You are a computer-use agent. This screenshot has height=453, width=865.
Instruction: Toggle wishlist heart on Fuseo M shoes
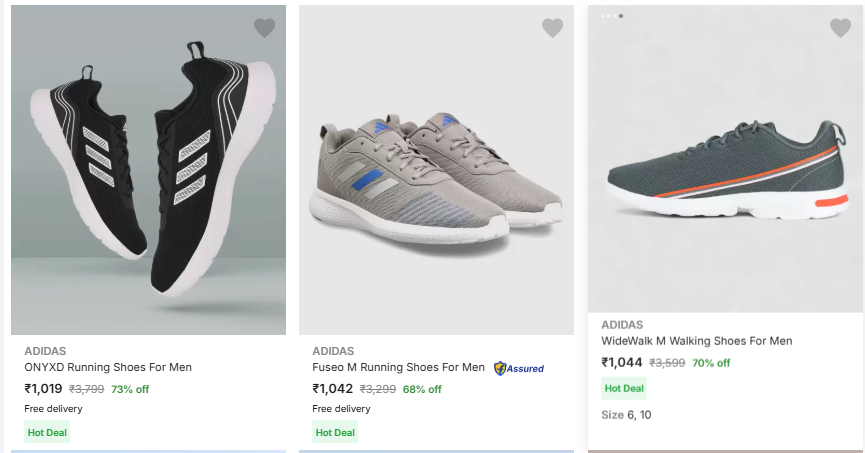click(x=552, y=28)
